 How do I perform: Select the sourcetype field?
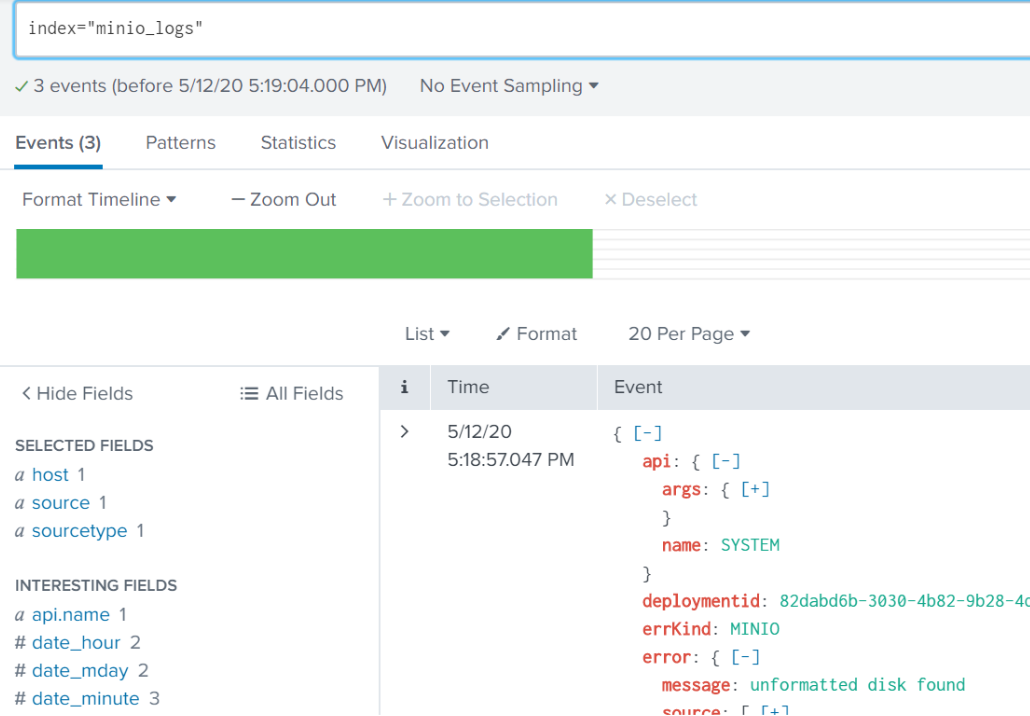[x=79, y=531]
